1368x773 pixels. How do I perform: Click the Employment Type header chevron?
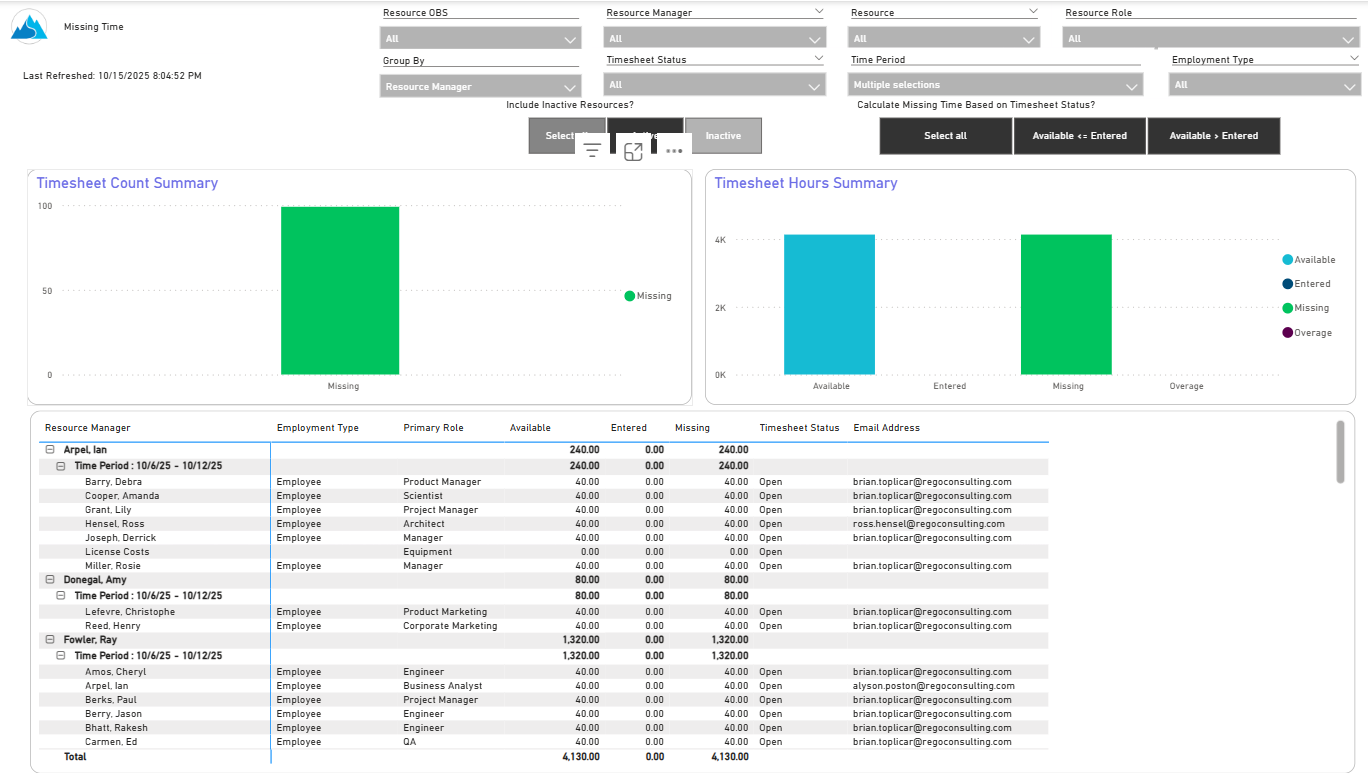[x=1354, y=59]
